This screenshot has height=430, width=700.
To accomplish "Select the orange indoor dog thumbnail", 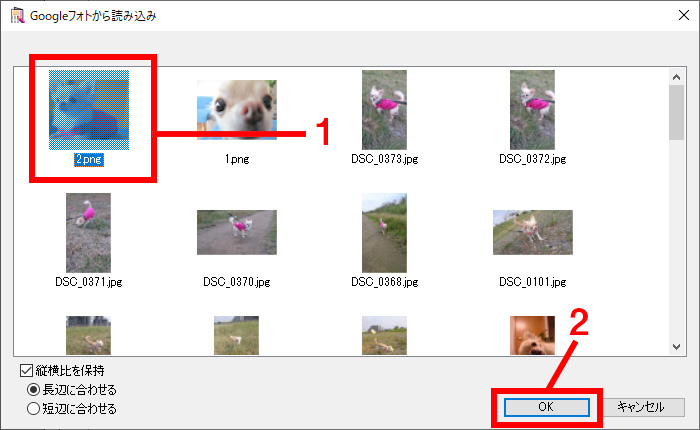I will (x=533, y=335).
